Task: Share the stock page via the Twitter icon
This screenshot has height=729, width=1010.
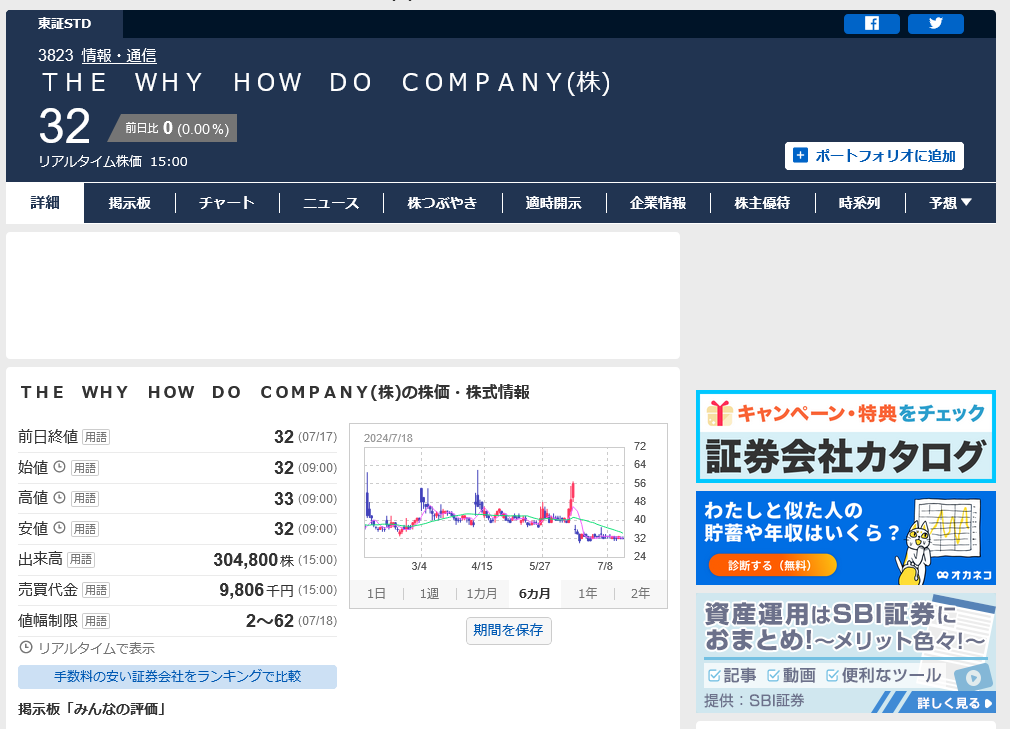Action: (935, 23)
